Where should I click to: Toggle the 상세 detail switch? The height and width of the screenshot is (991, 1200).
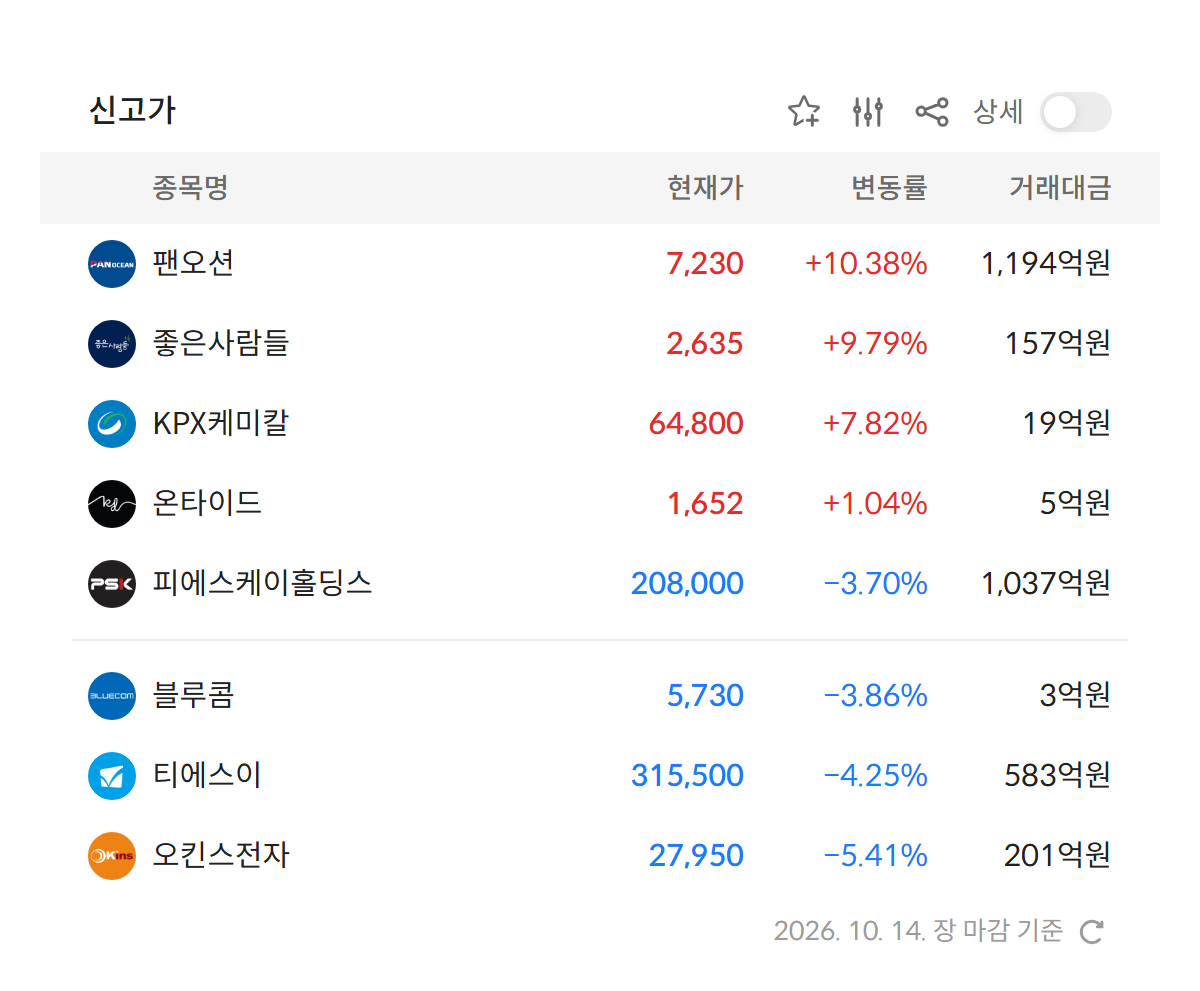[x=1076, y=112]
